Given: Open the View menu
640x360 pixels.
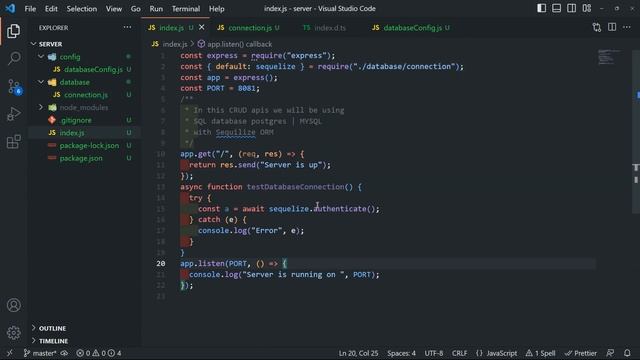Looking at the screenshot, I should pos(113,9).
